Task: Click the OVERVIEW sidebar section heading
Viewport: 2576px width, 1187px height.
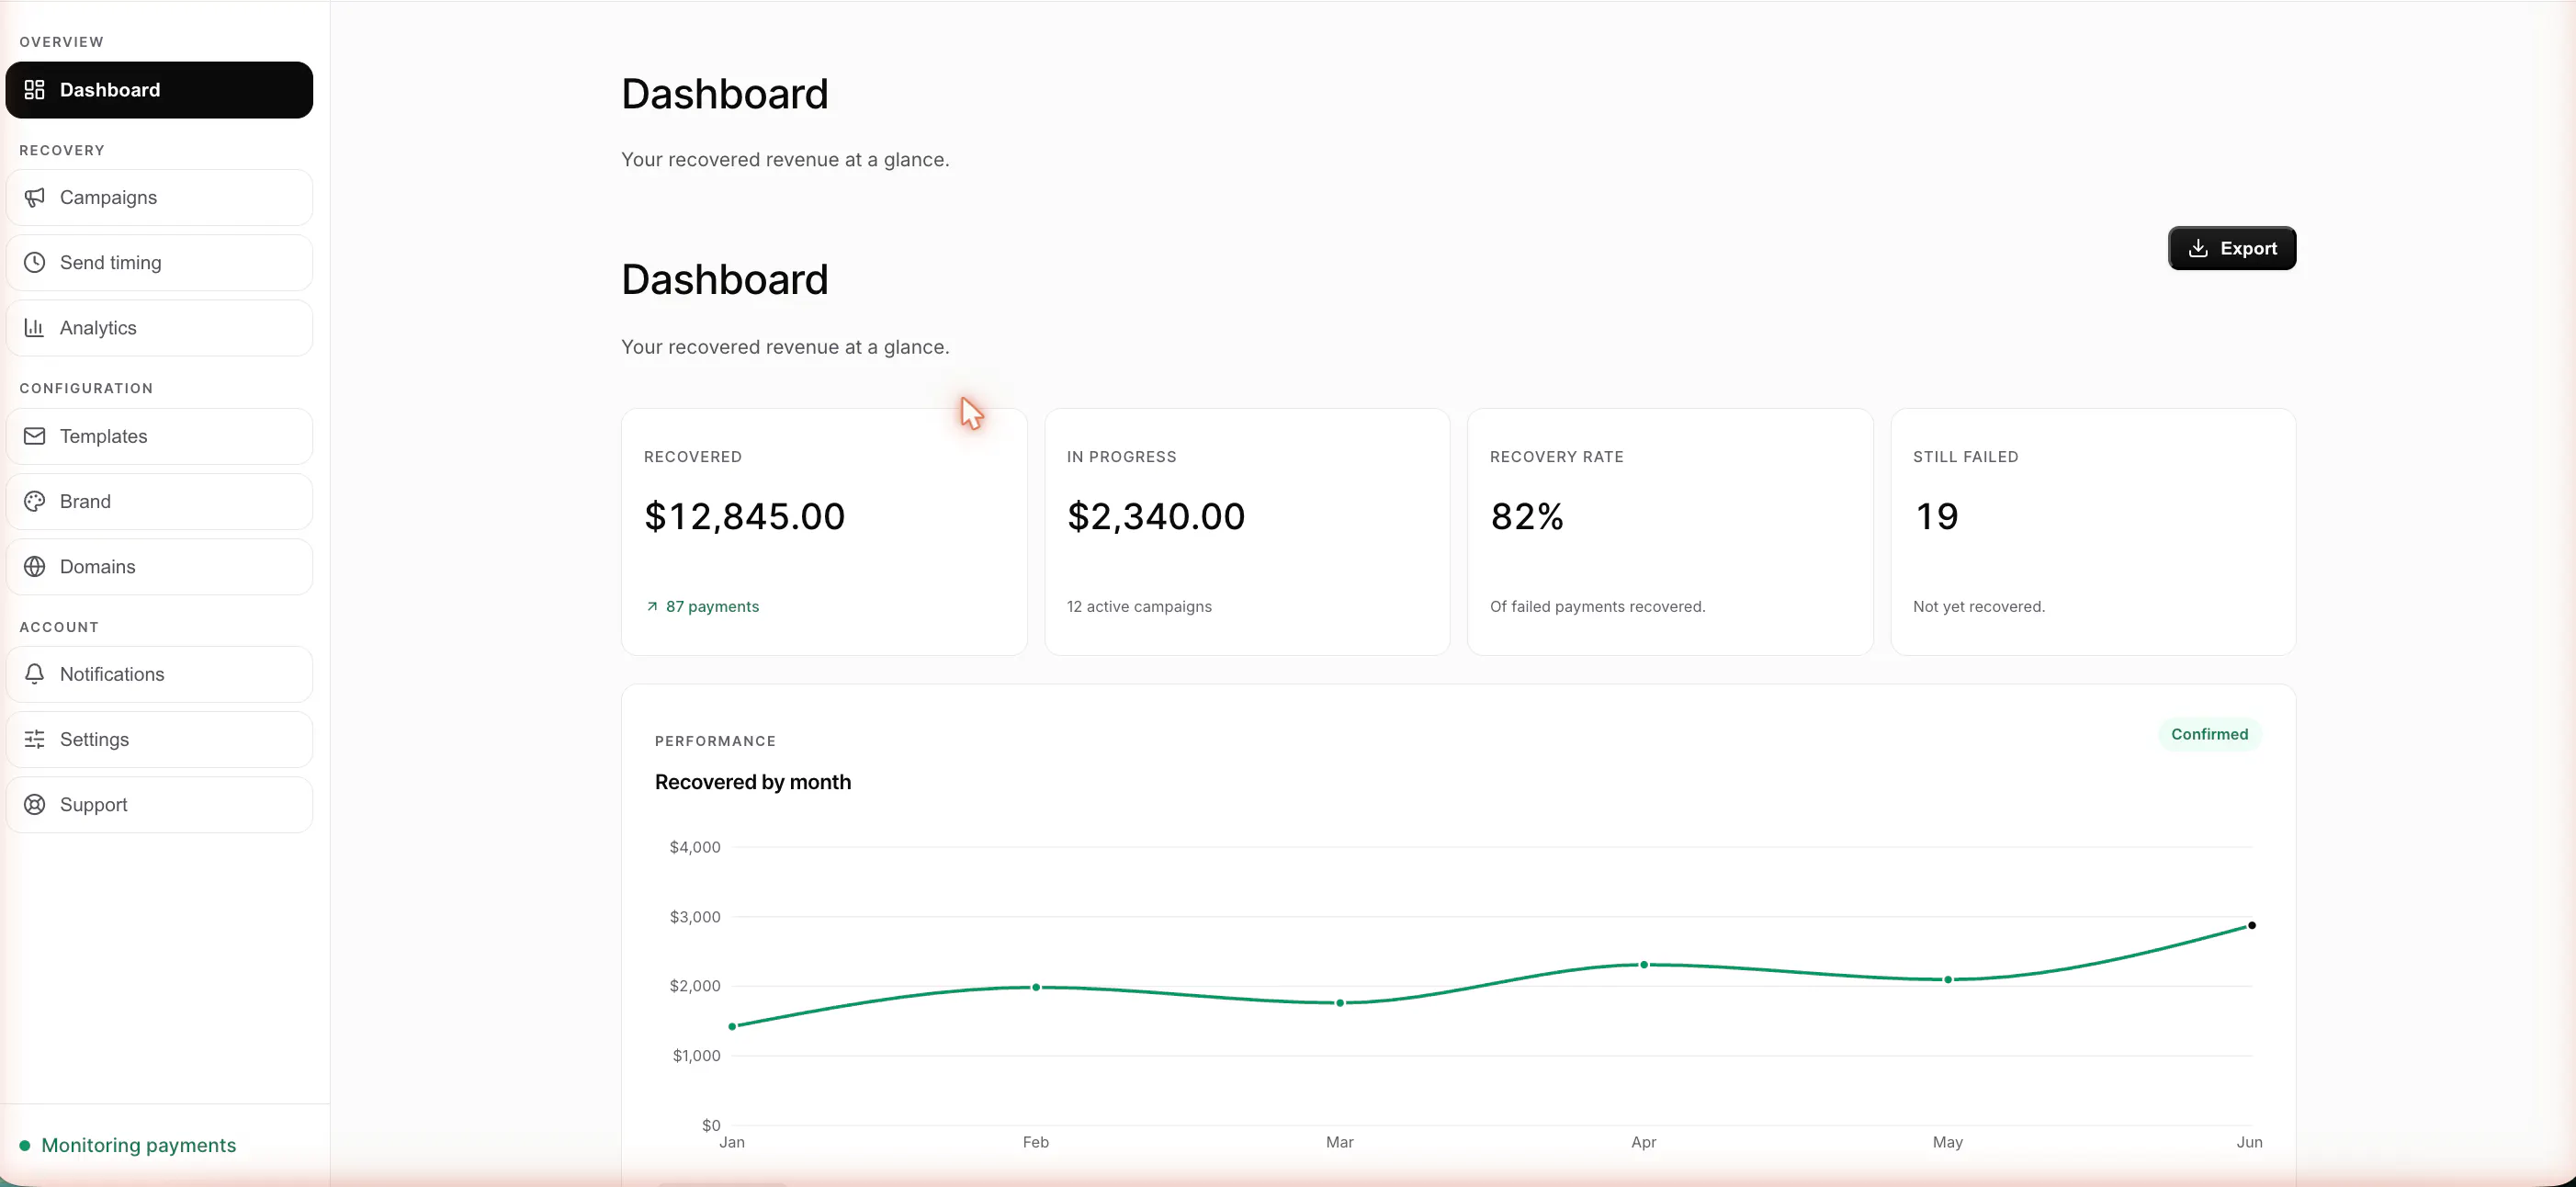Action: 61,42
